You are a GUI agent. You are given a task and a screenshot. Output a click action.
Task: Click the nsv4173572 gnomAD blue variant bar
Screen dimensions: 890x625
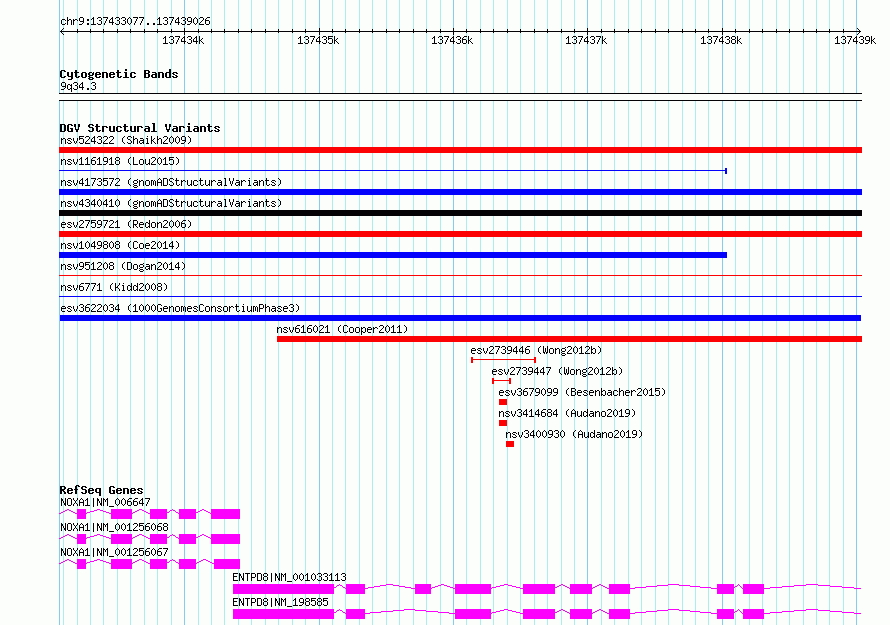pos(460,192)
